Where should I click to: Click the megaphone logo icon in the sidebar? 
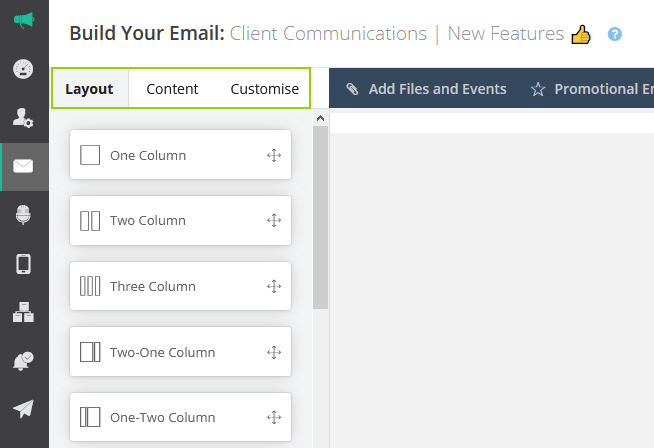[23, 20]
